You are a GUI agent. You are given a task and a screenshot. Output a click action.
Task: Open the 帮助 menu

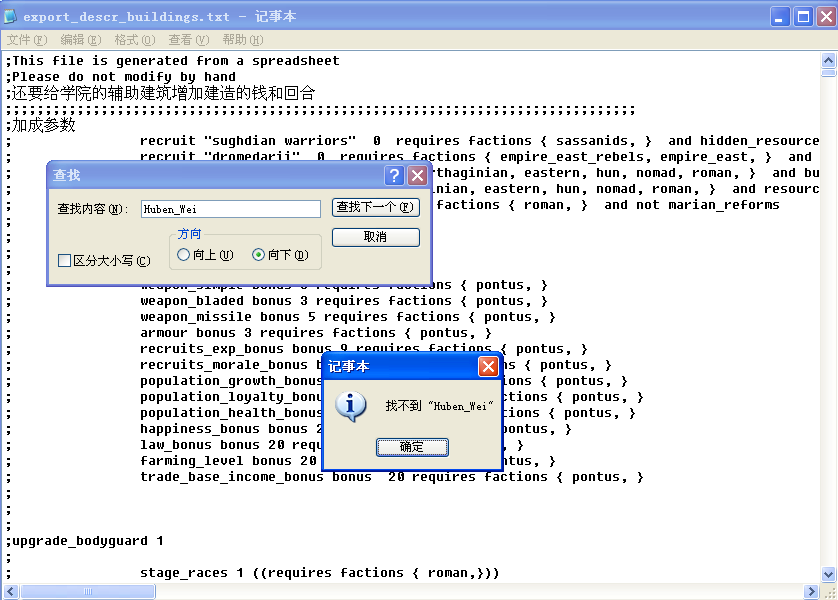tap(242, 40)
